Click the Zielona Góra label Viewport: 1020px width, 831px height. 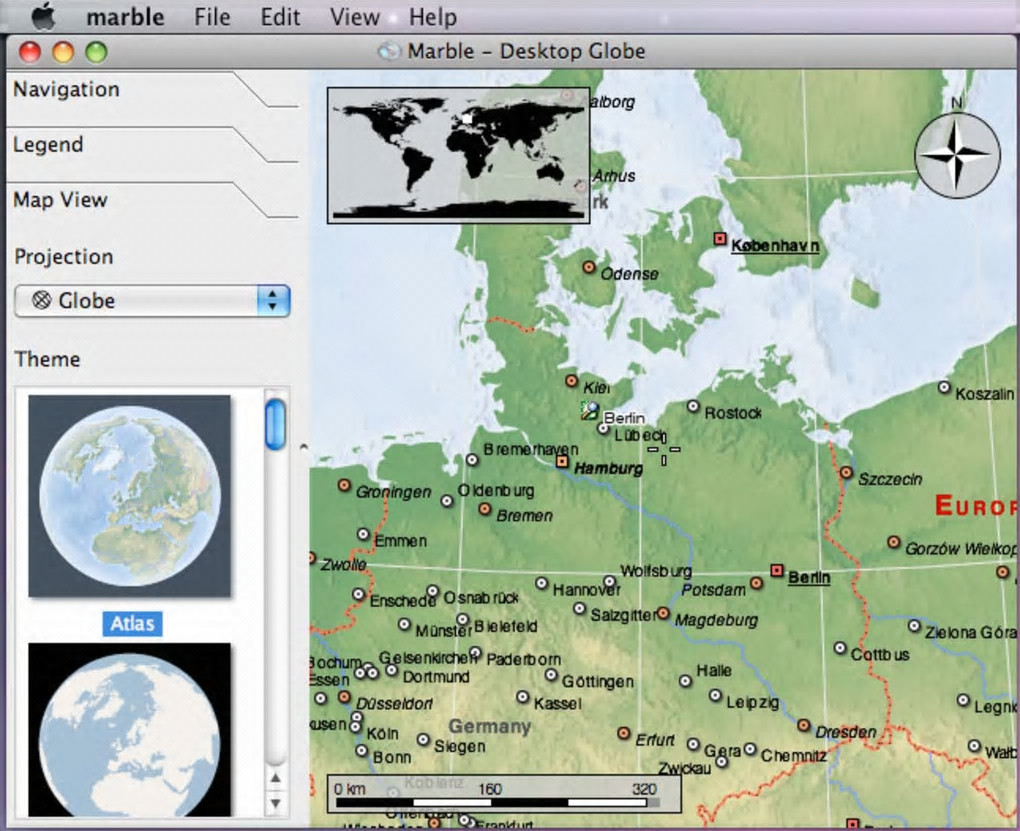coord(970,632)
